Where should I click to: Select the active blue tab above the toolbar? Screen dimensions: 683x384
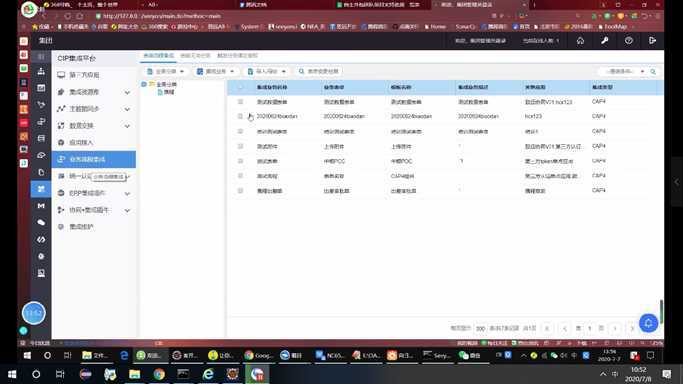coord(159,56)
